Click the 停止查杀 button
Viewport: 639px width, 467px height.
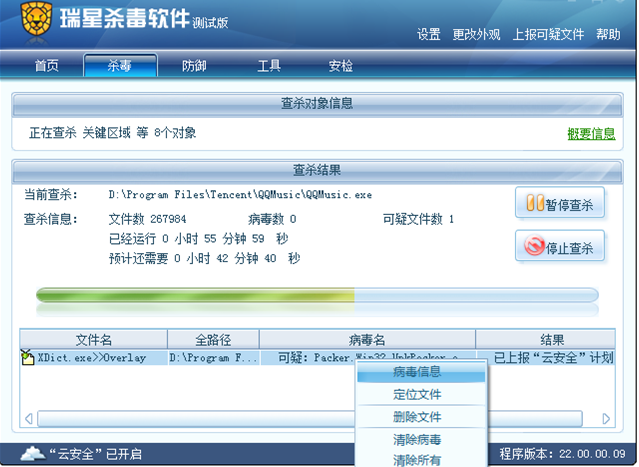pos(560,246)
